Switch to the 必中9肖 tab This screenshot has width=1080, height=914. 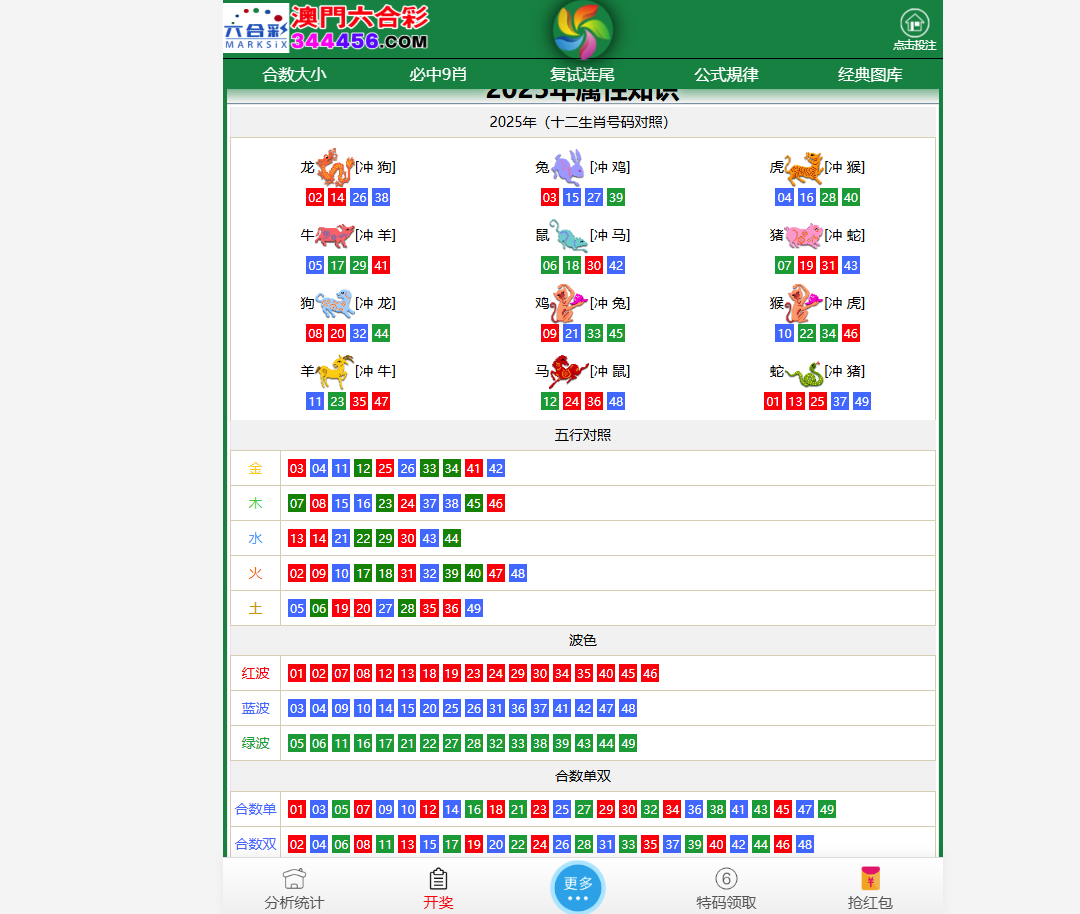[438, 75]
